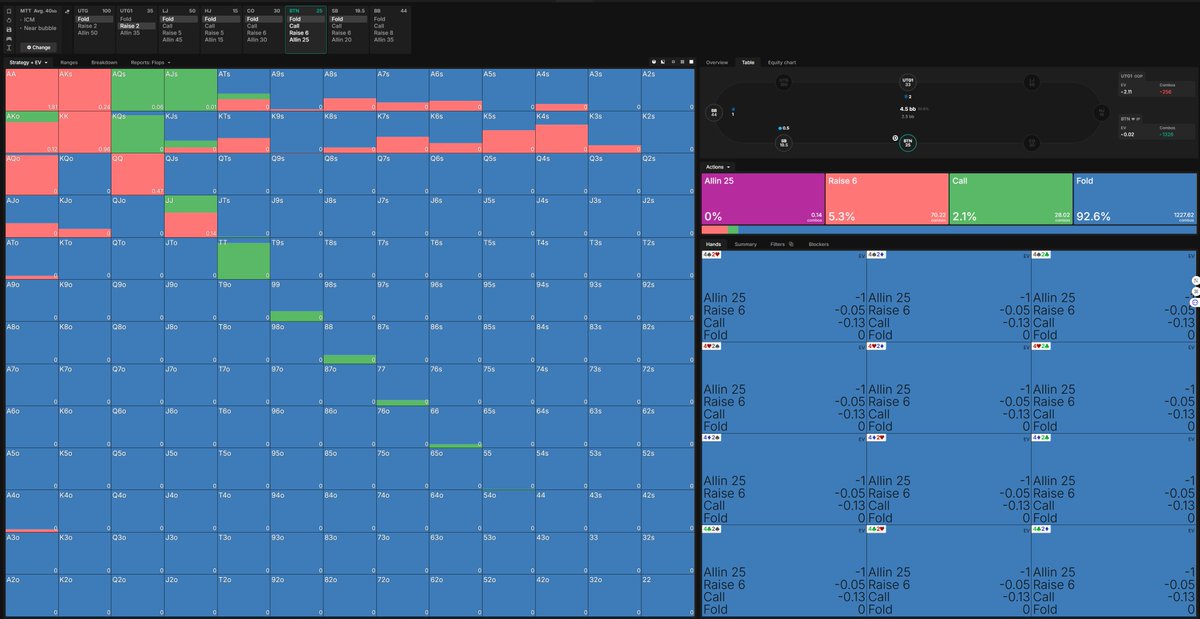
Task: Click the first round side button at right edge
Action: (x=1195, y=280)
